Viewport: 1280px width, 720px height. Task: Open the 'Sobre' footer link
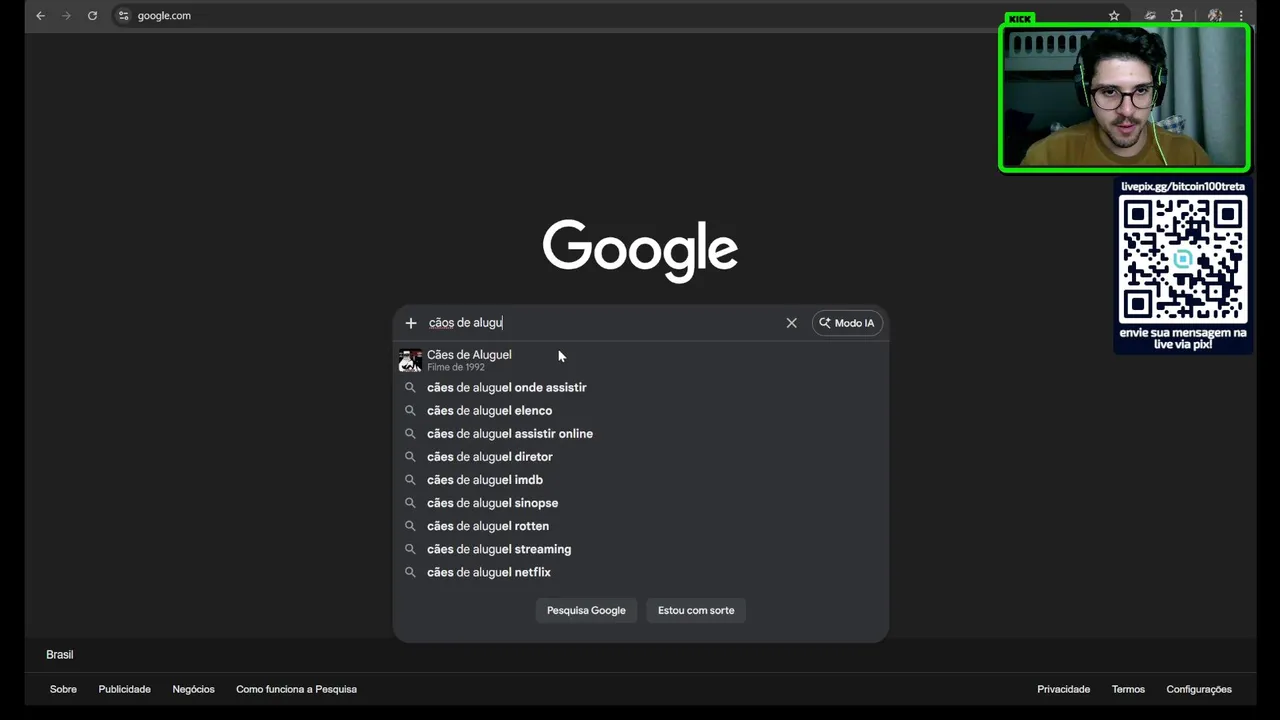[63, 689]
